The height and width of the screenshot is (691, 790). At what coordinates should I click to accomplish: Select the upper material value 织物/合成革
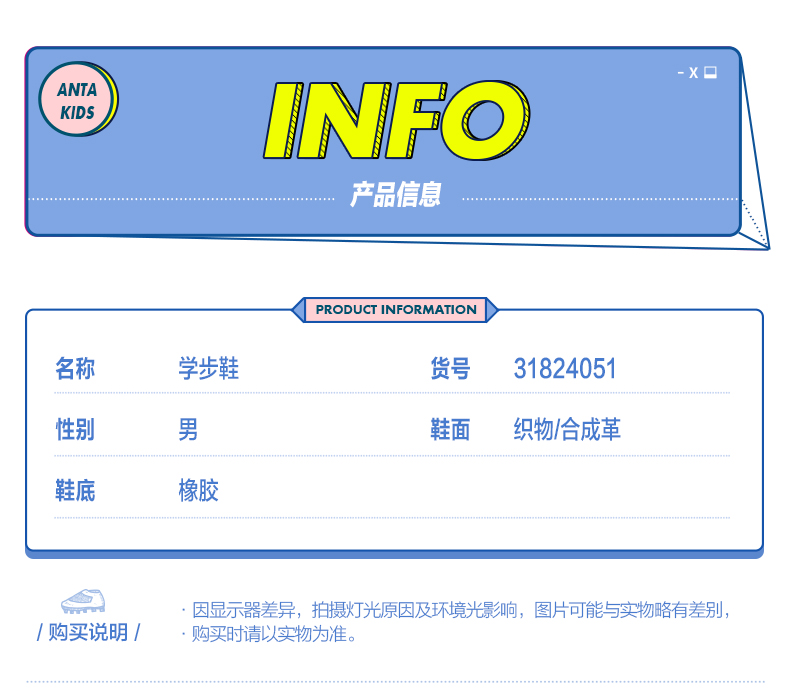pos(567,430)
